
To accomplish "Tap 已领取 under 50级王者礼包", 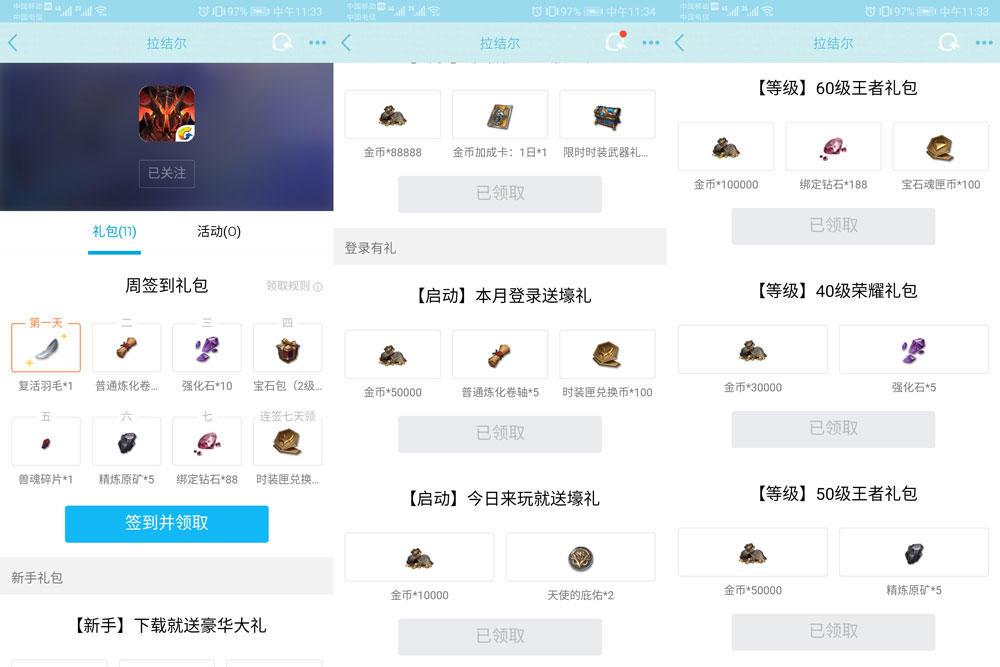I will [x=834, y=632].
